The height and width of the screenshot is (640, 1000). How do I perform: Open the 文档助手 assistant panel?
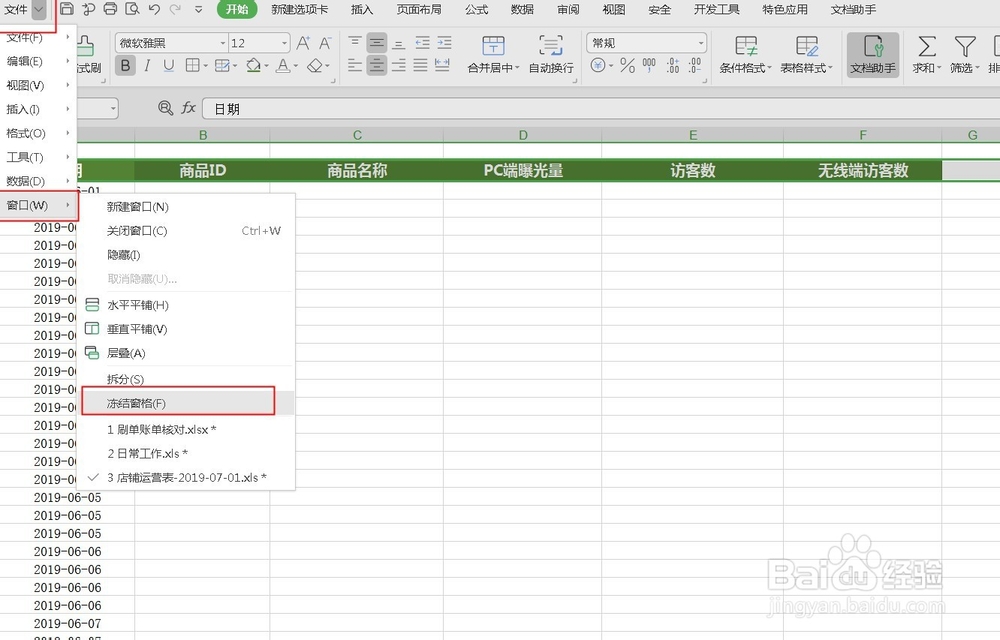(872, 56)
